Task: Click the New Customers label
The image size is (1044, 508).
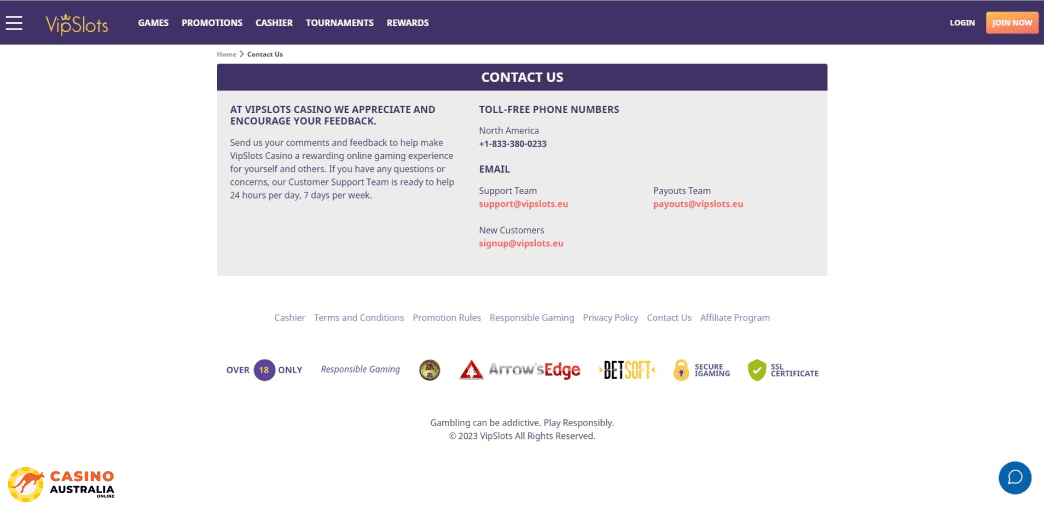Action: 511,230
